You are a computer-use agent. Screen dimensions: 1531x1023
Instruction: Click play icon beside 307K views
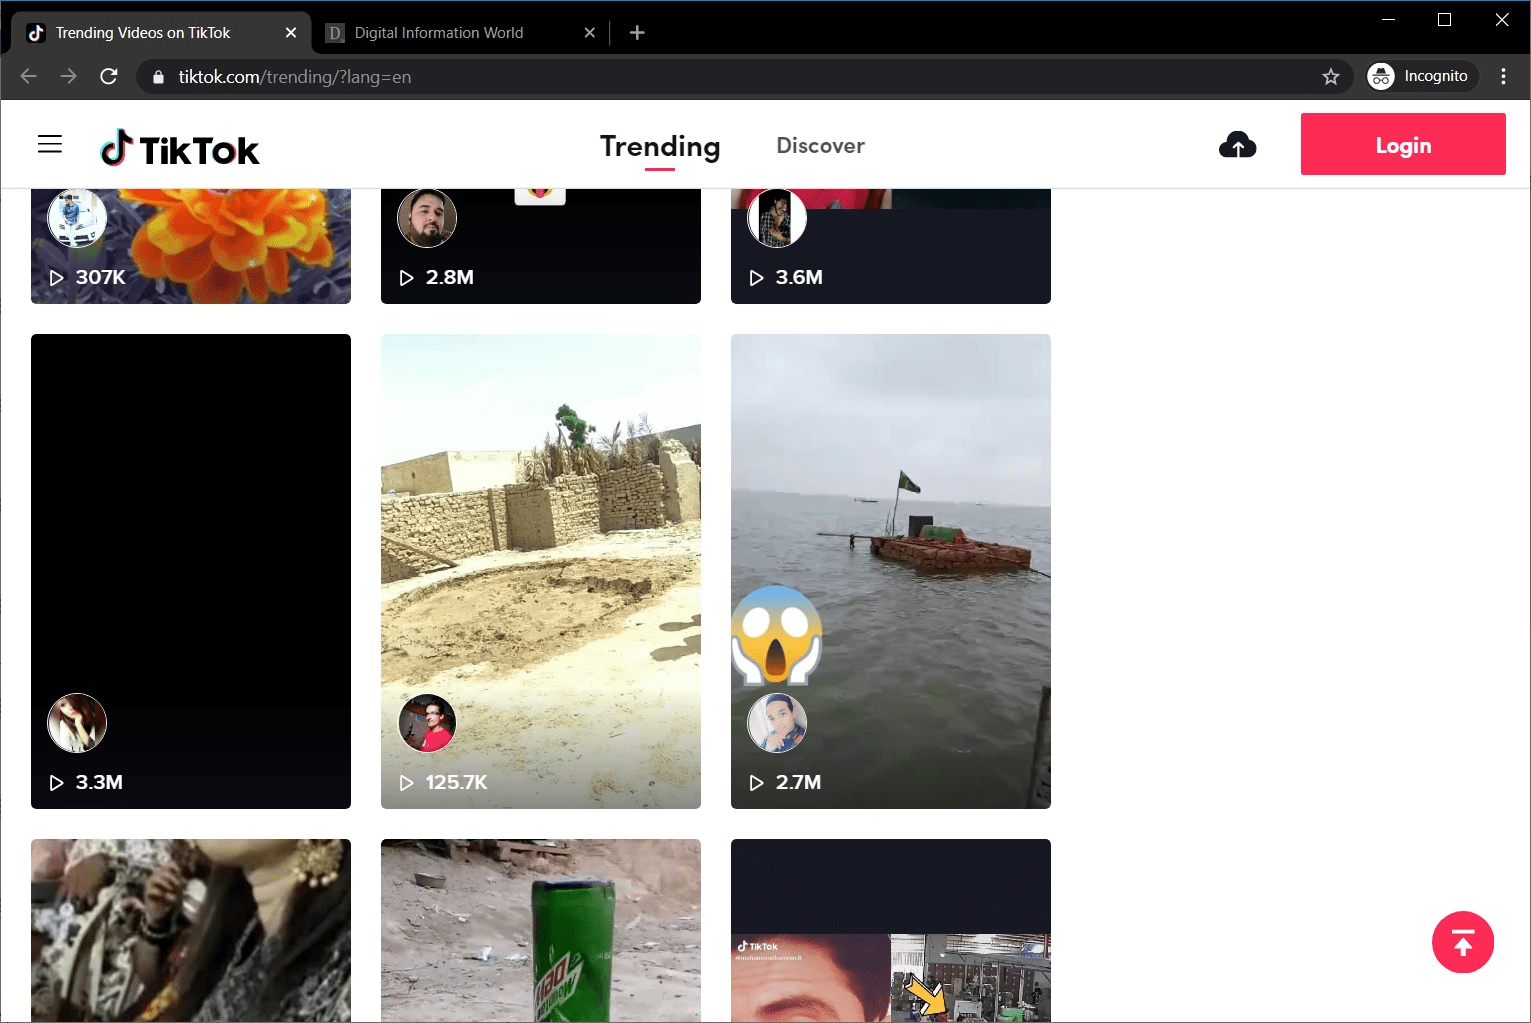tap(57, 278)
